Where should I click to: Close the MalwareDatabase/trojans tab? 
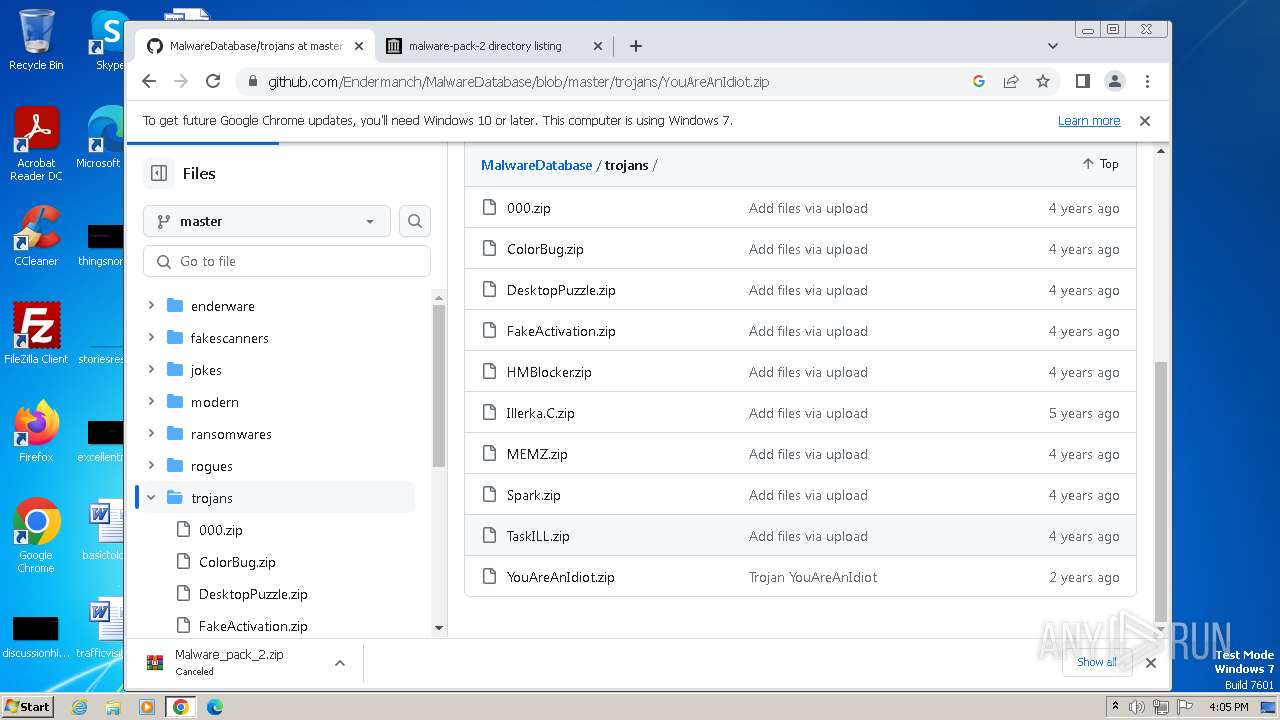(x=360, y=46)
